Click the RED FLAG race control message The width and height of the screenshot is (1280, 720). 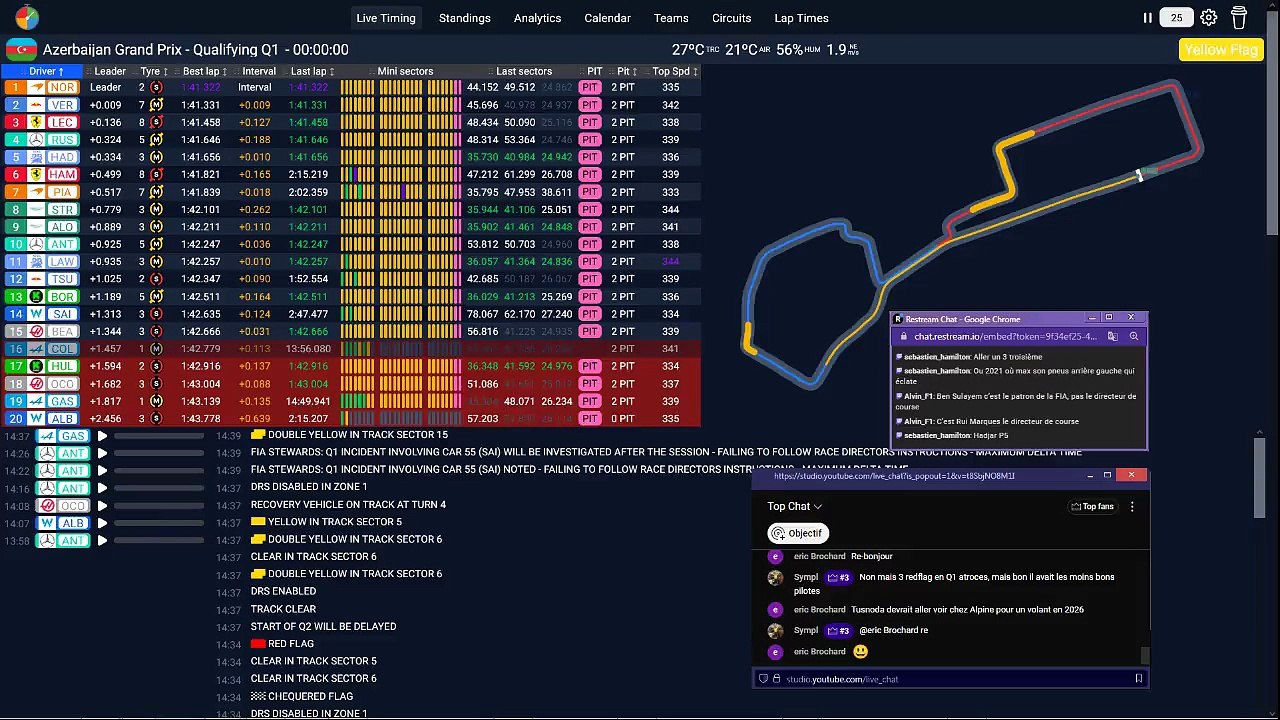point(282,643)
